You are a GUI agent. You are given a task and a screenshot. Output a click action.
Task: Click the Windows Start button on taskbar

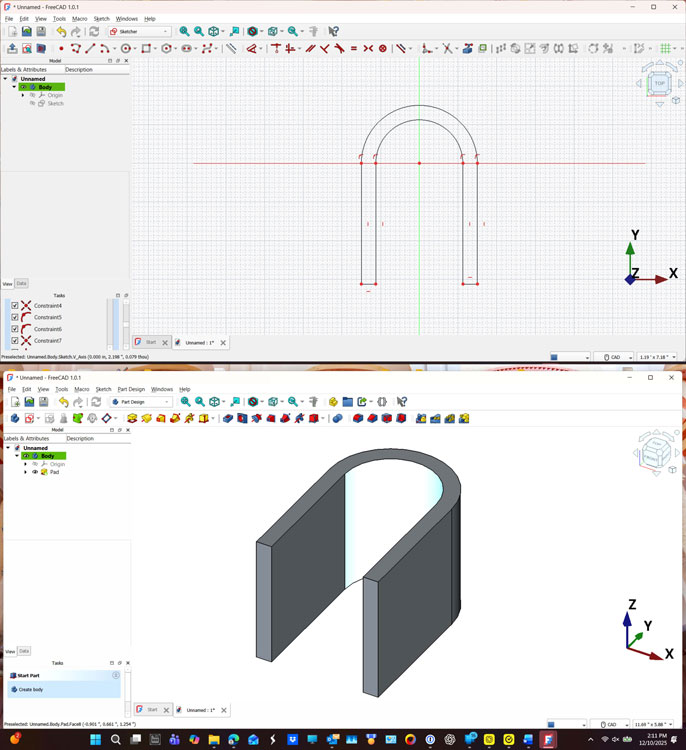(x=96, y=740)
